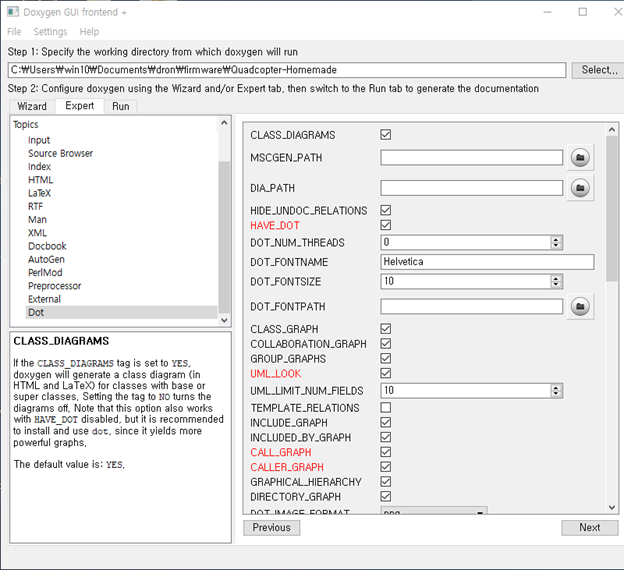
Task: Switch to the Run tab
Action: 121,107
